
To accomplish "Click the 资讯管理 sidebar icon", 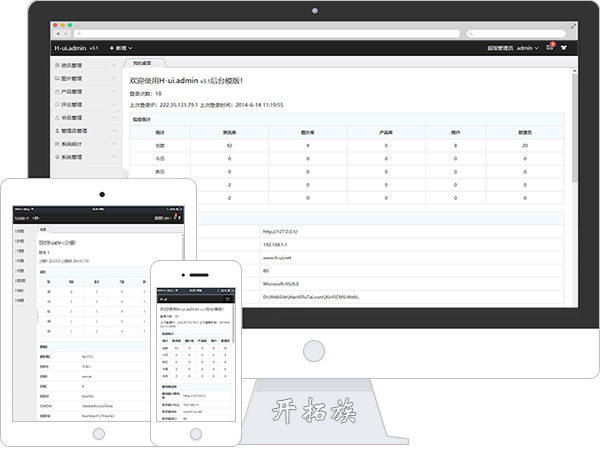I will point(57,65).
